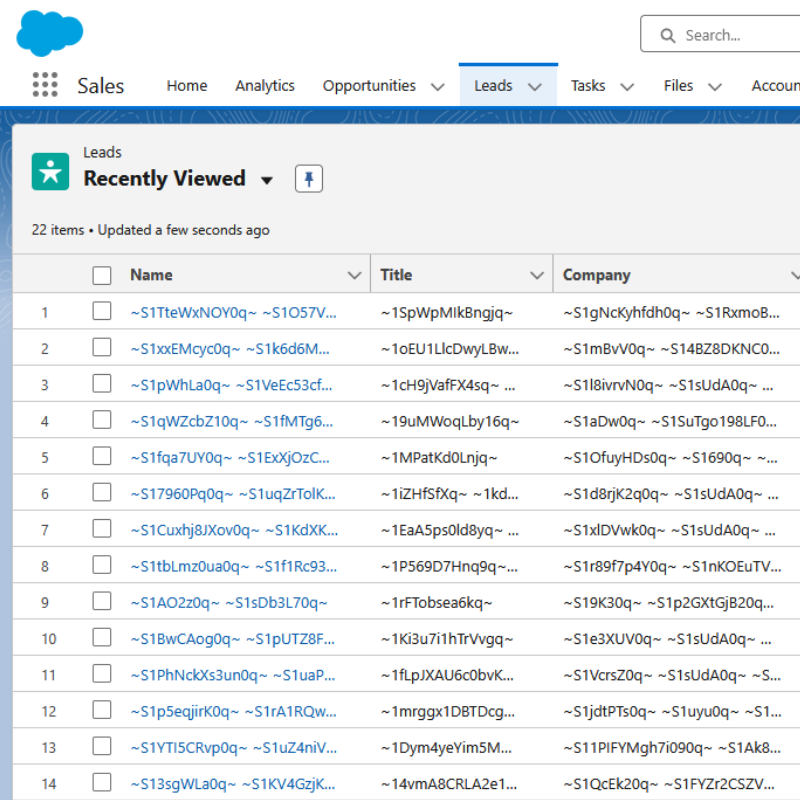This screenshot has width=800, height=800.
Task: Select the checkbox for row 7
Action: pyautogui.click(x=102, y=528)
